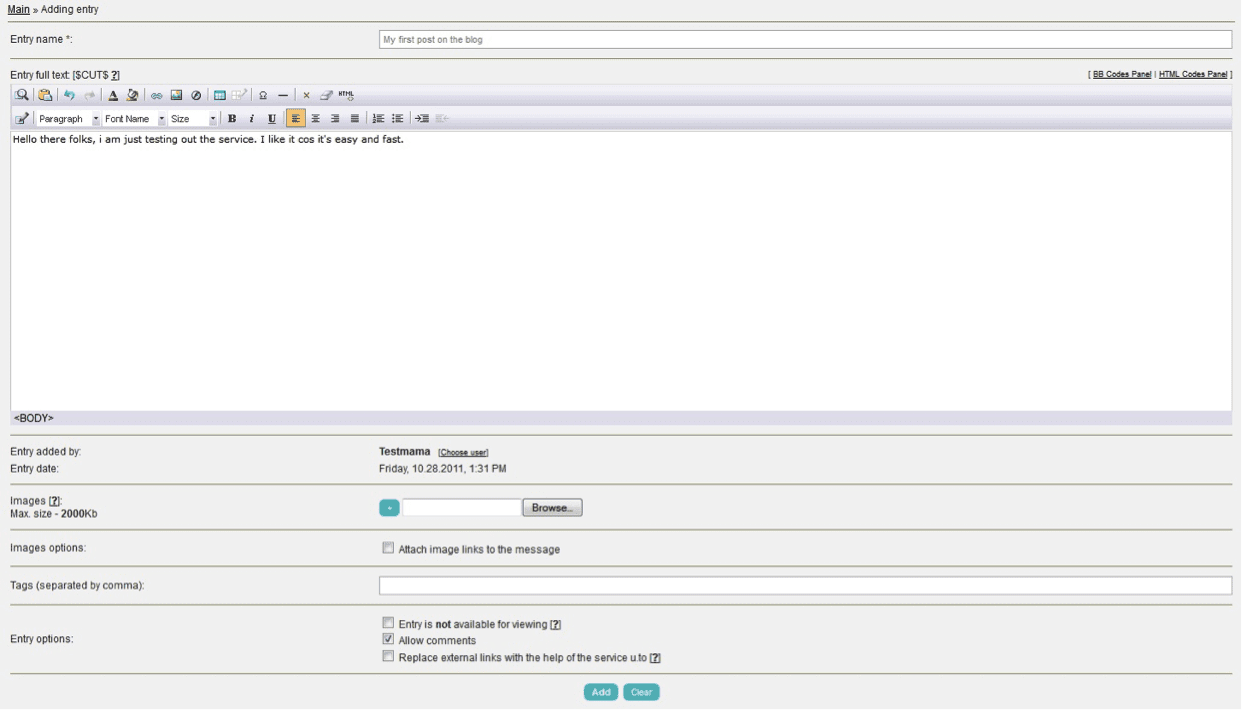Click the insert image icon

pos(176,95)
